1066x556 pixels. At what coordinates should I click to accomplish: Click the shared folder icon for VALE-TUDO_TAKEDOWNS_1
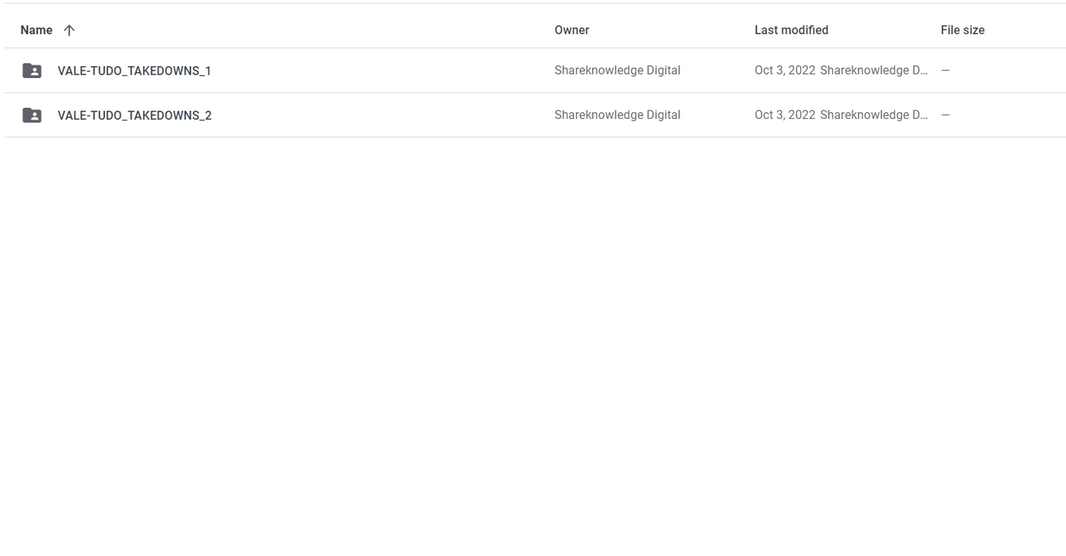[32, 71]
